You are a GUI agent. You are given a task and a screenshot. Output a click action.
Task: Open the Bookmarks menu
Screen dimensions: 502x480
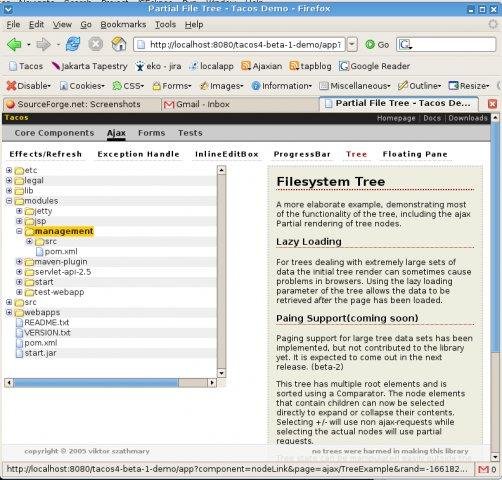[x=123, y=25]
